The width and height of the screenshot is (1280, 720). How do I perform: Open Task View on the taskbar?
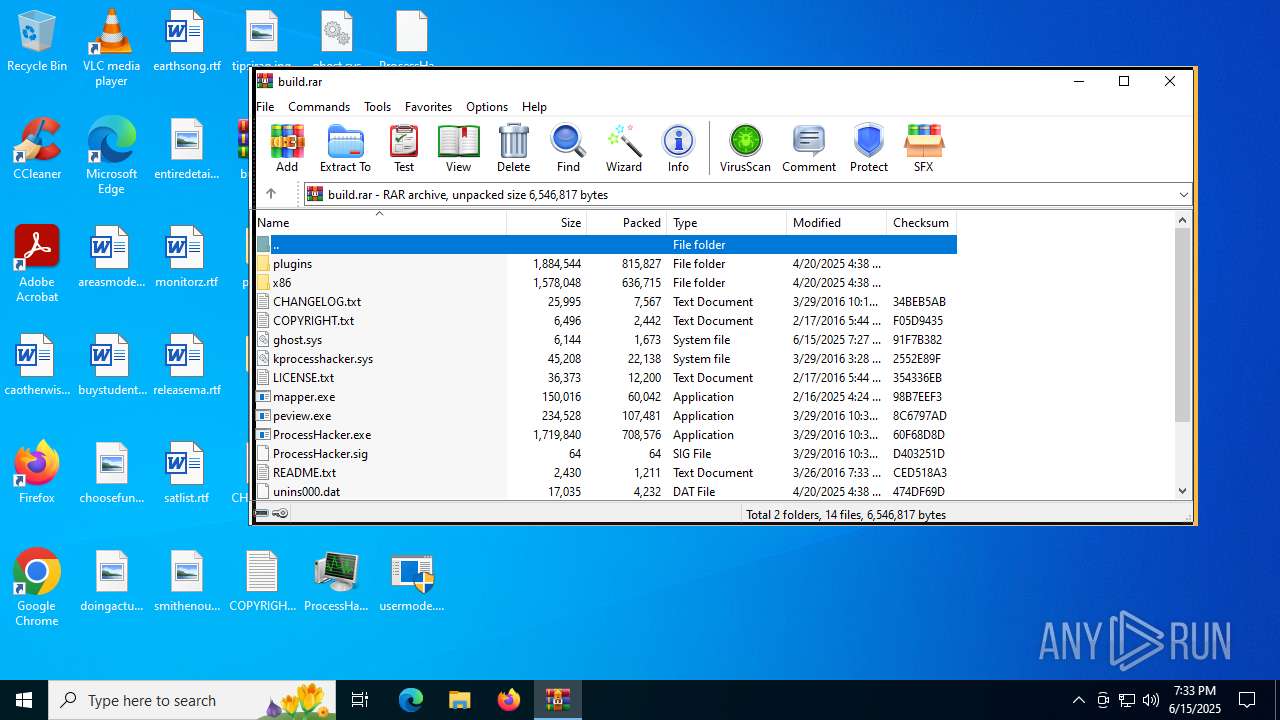[x=360, y=700]
